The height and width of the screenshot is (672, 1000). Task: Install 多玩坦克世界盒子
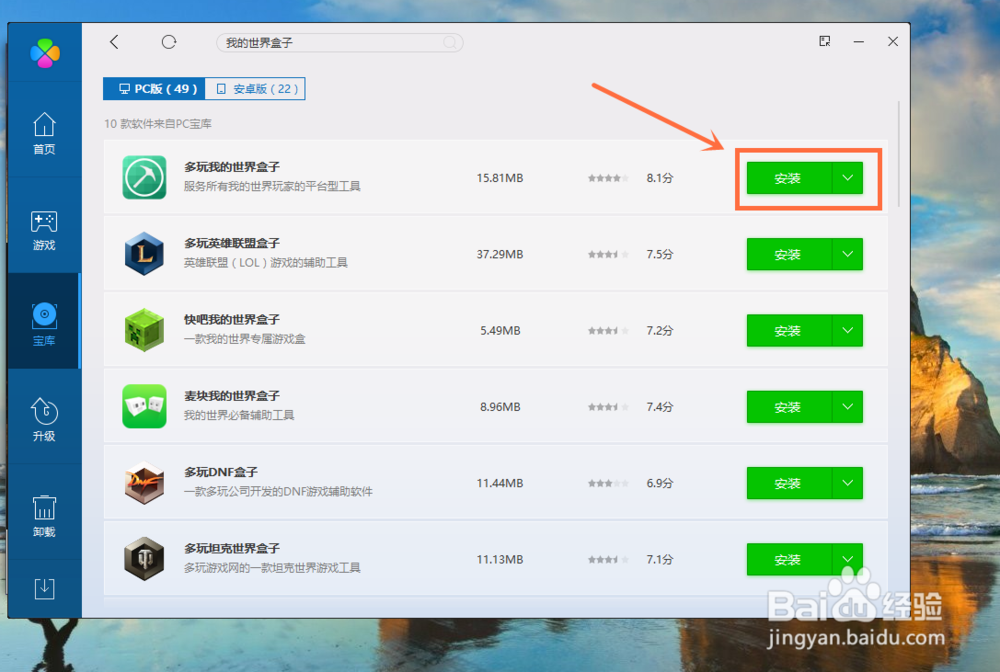789,559
